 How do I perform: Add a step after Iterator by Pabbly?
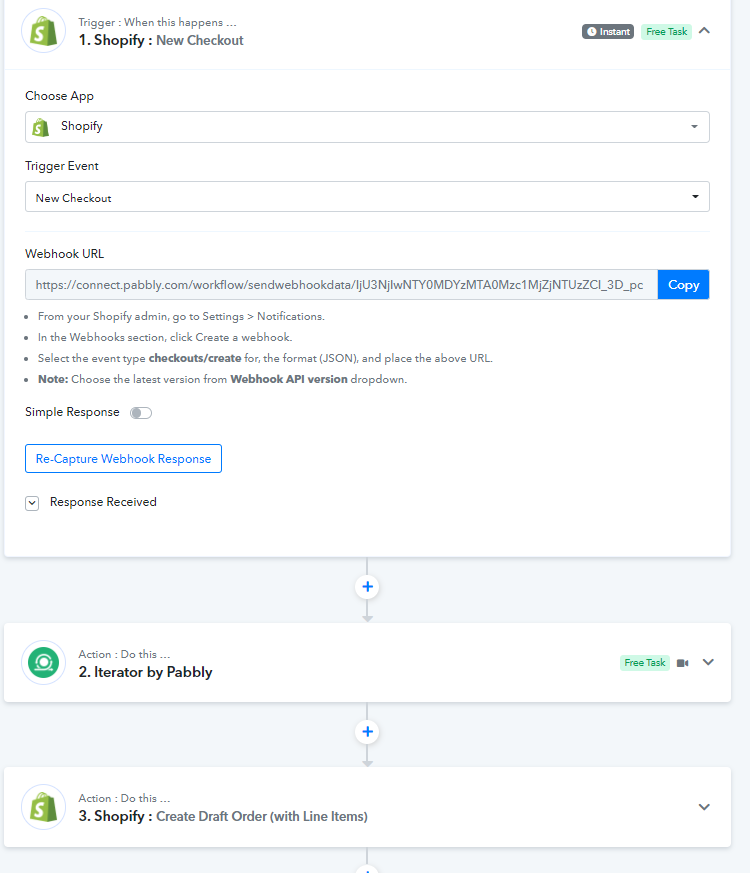[x=367, y=732]
